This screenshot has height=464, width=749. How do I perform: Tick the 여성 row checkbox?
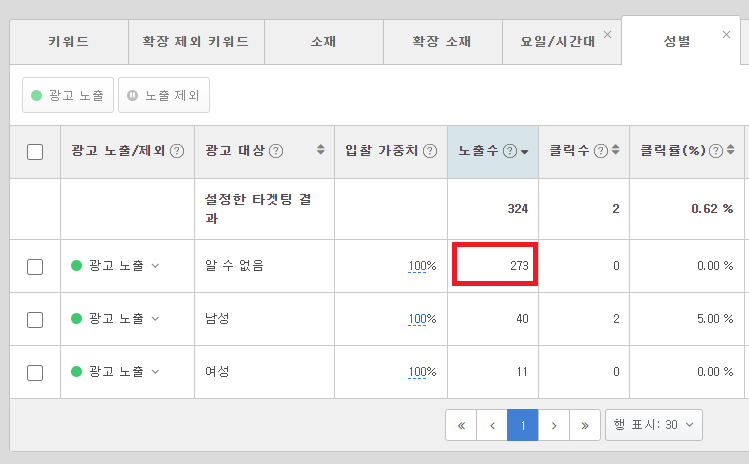[35, 372]
